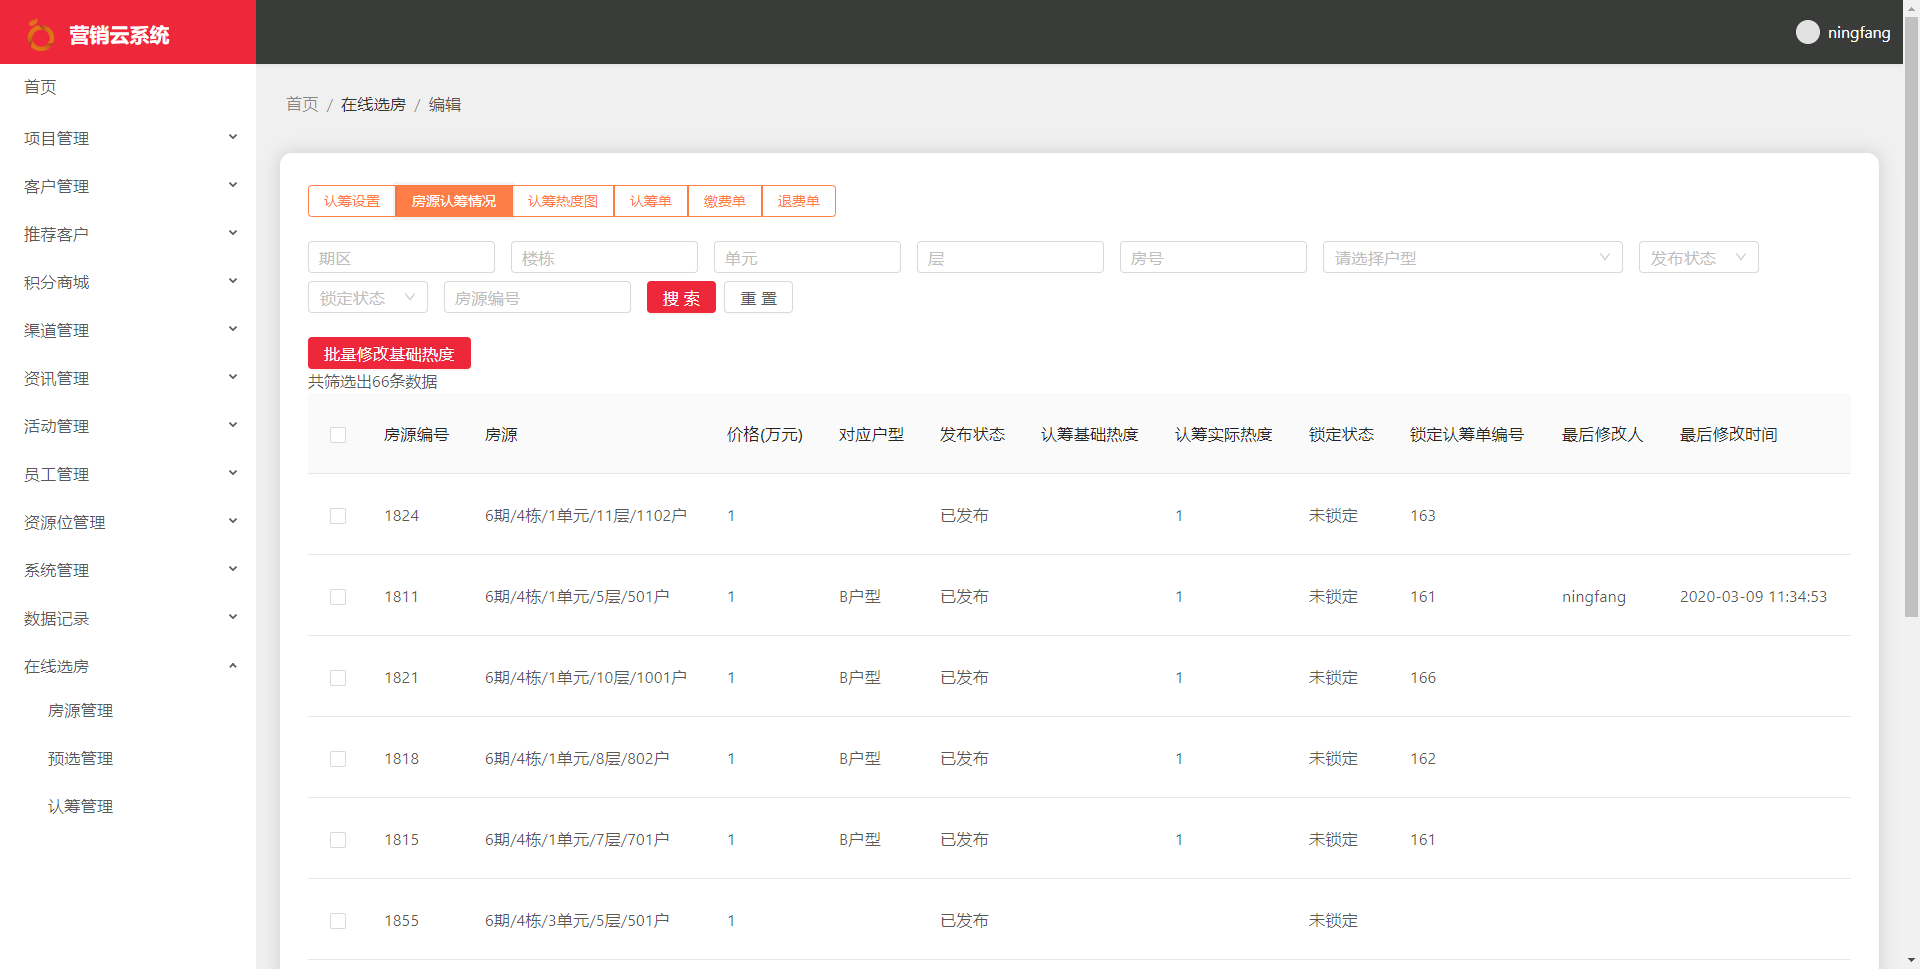Expand the 系统管理 sidebar menu
1920x969 pixels.
coord(128,570)
